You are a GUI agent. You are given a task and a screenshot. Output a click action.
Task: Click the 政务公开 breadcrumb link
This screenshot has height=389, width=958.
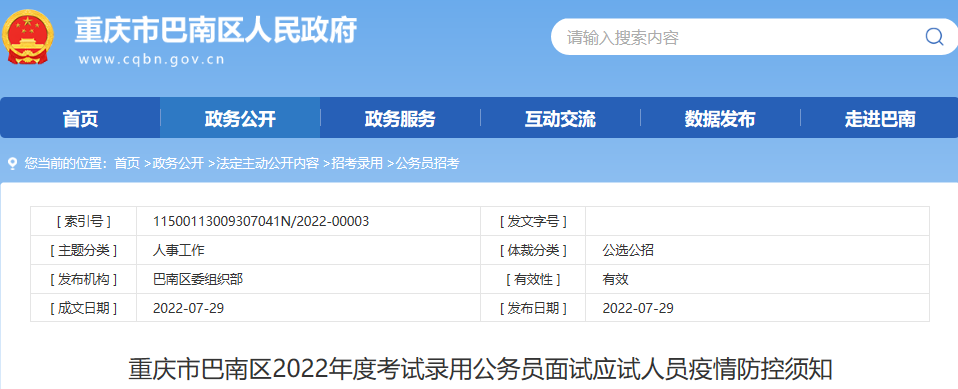(178, 164)
